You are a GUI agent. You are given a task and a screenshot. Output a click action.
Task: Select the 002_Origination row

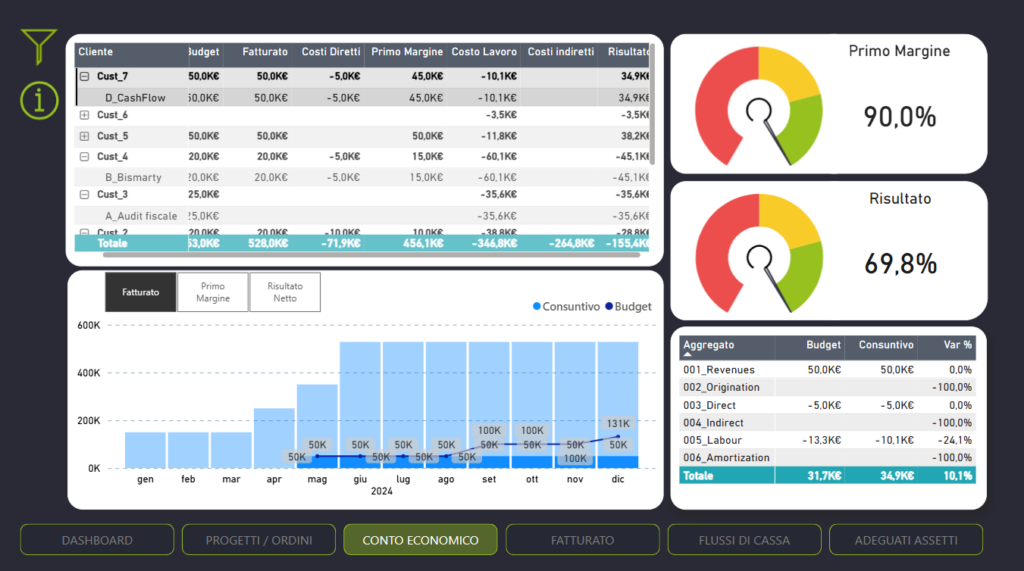point(827,387)
